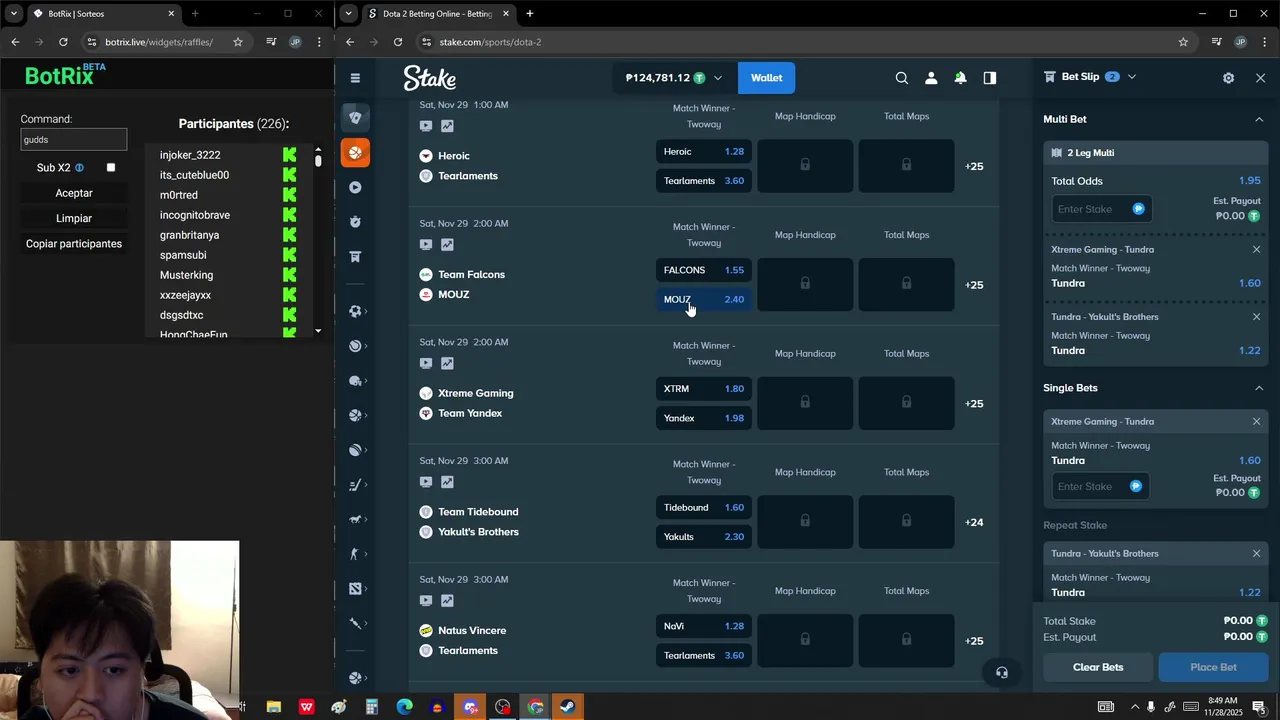Remove Tundra - Yakult's Brothers leg from Multi Bet
The width and height of the screenshot is (1280, 720).
[1257, 317]
